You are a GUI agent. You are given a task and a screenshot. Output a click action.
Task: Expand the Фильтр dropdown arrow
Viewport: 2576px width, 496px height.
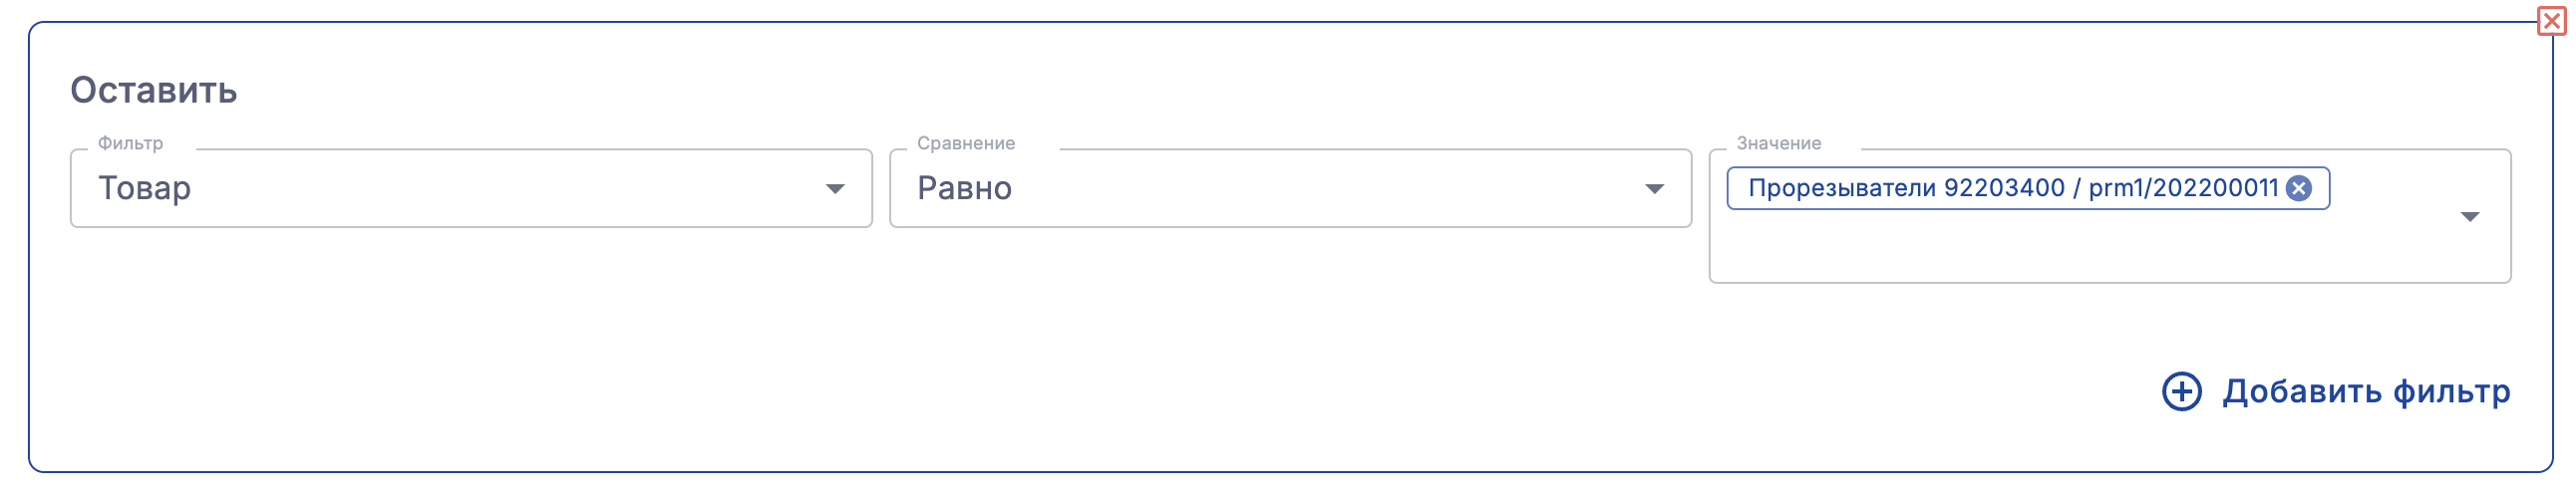[x=835, y=189]
